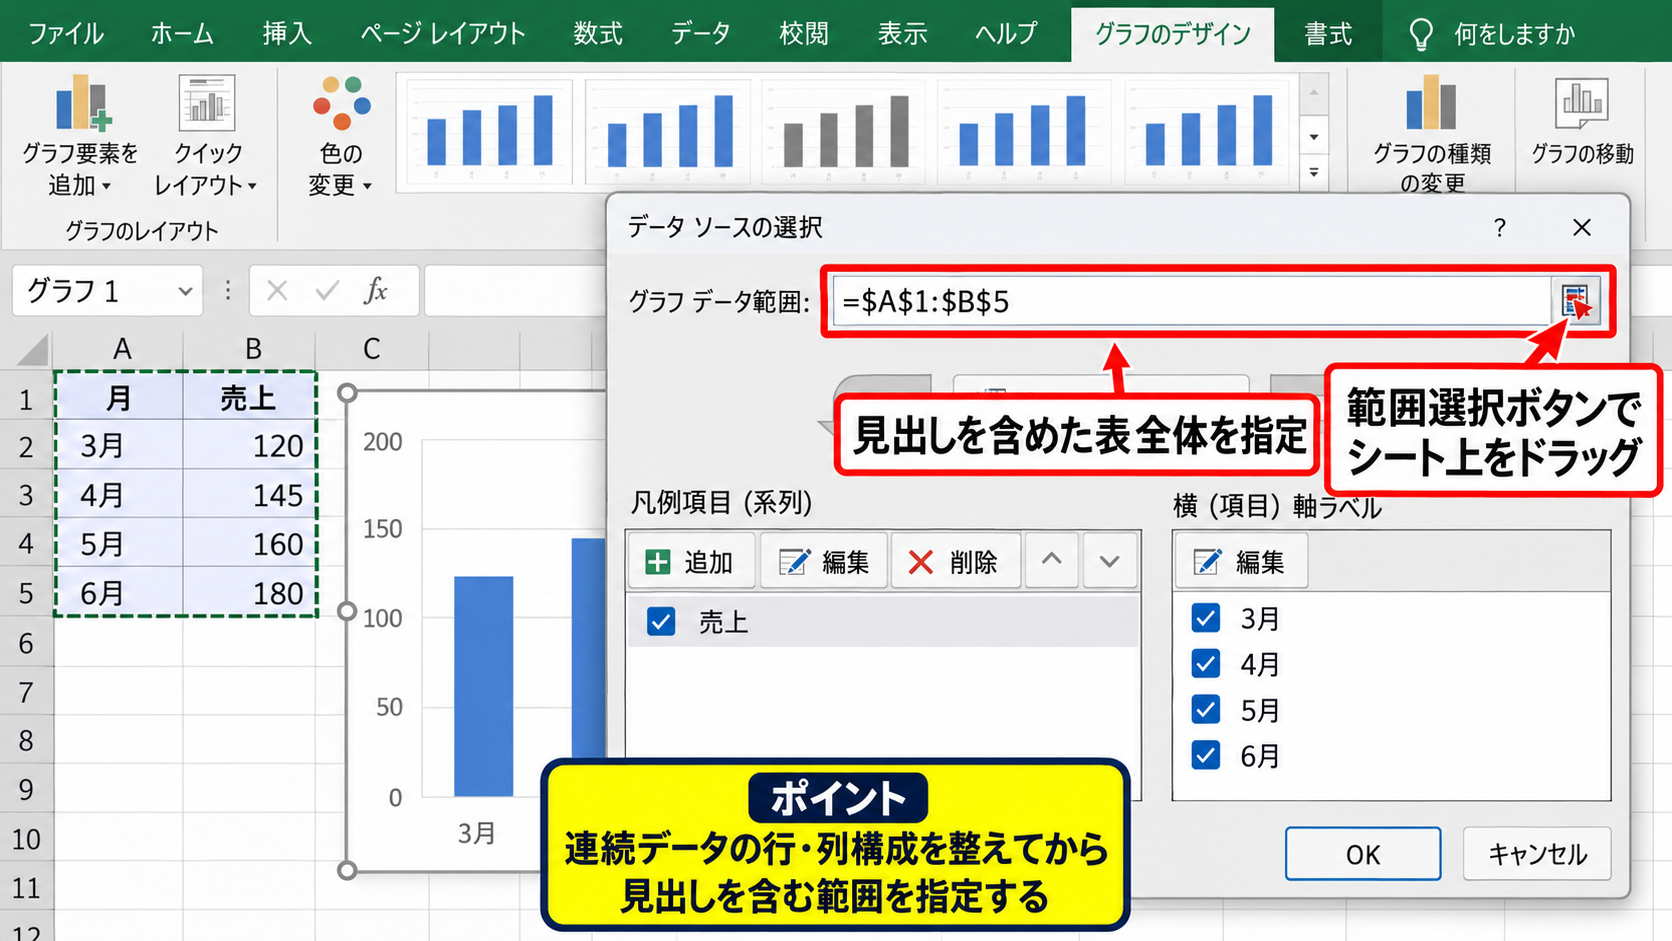Click cell B2 with value 120
This screenshot has height=941, width=1672.
[250, 445]
